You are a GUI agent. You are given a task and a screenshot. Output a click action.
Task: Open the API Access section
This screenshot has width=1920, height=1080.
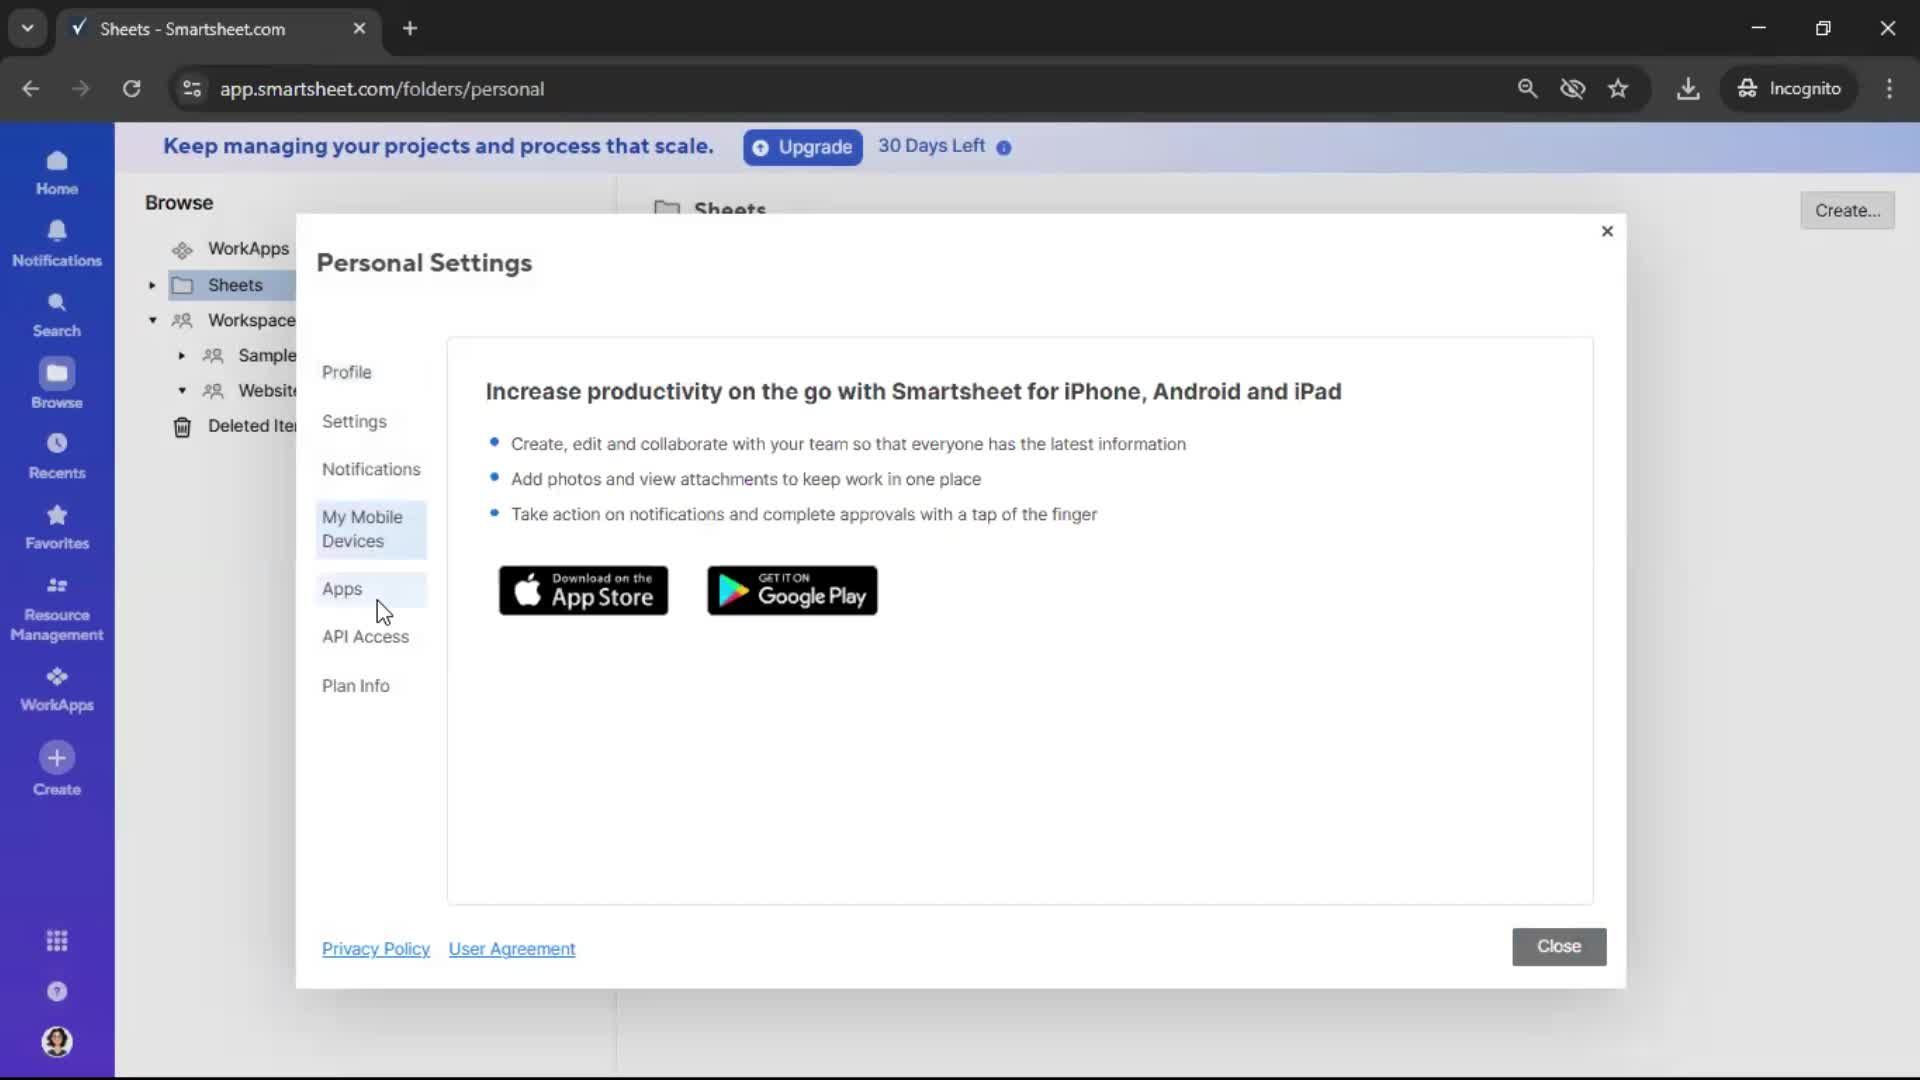point(366,636)
